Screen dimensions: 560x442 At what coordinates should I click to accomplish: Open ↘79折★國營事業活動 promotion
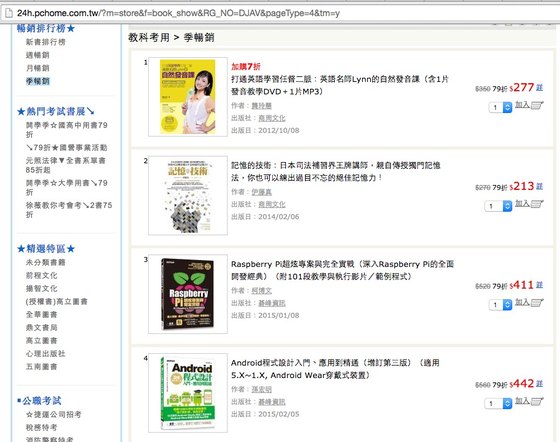[x=66, y=147]
